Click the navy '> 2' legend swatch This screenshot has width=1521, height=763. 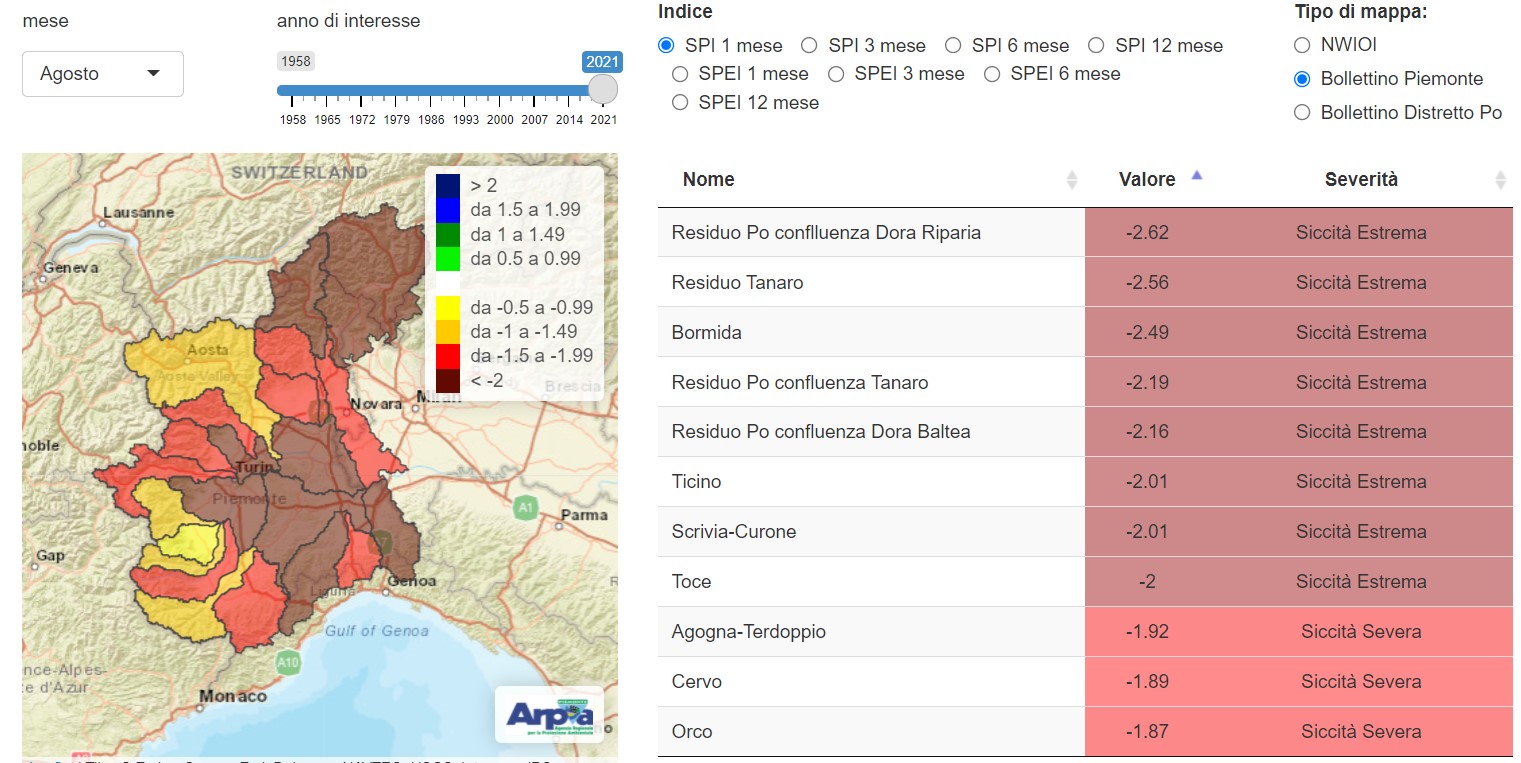click(448, 185)
